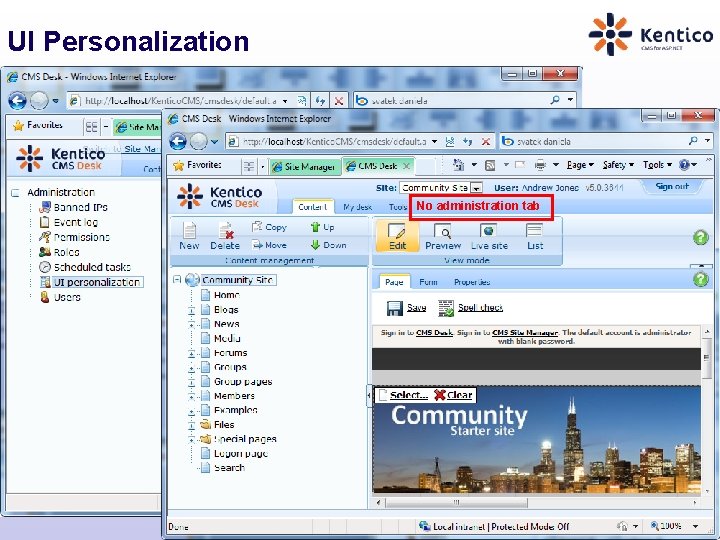Click the Back button in front IE window
The height and width of the screenshot is (540, 720).
[x=178, y=141]
